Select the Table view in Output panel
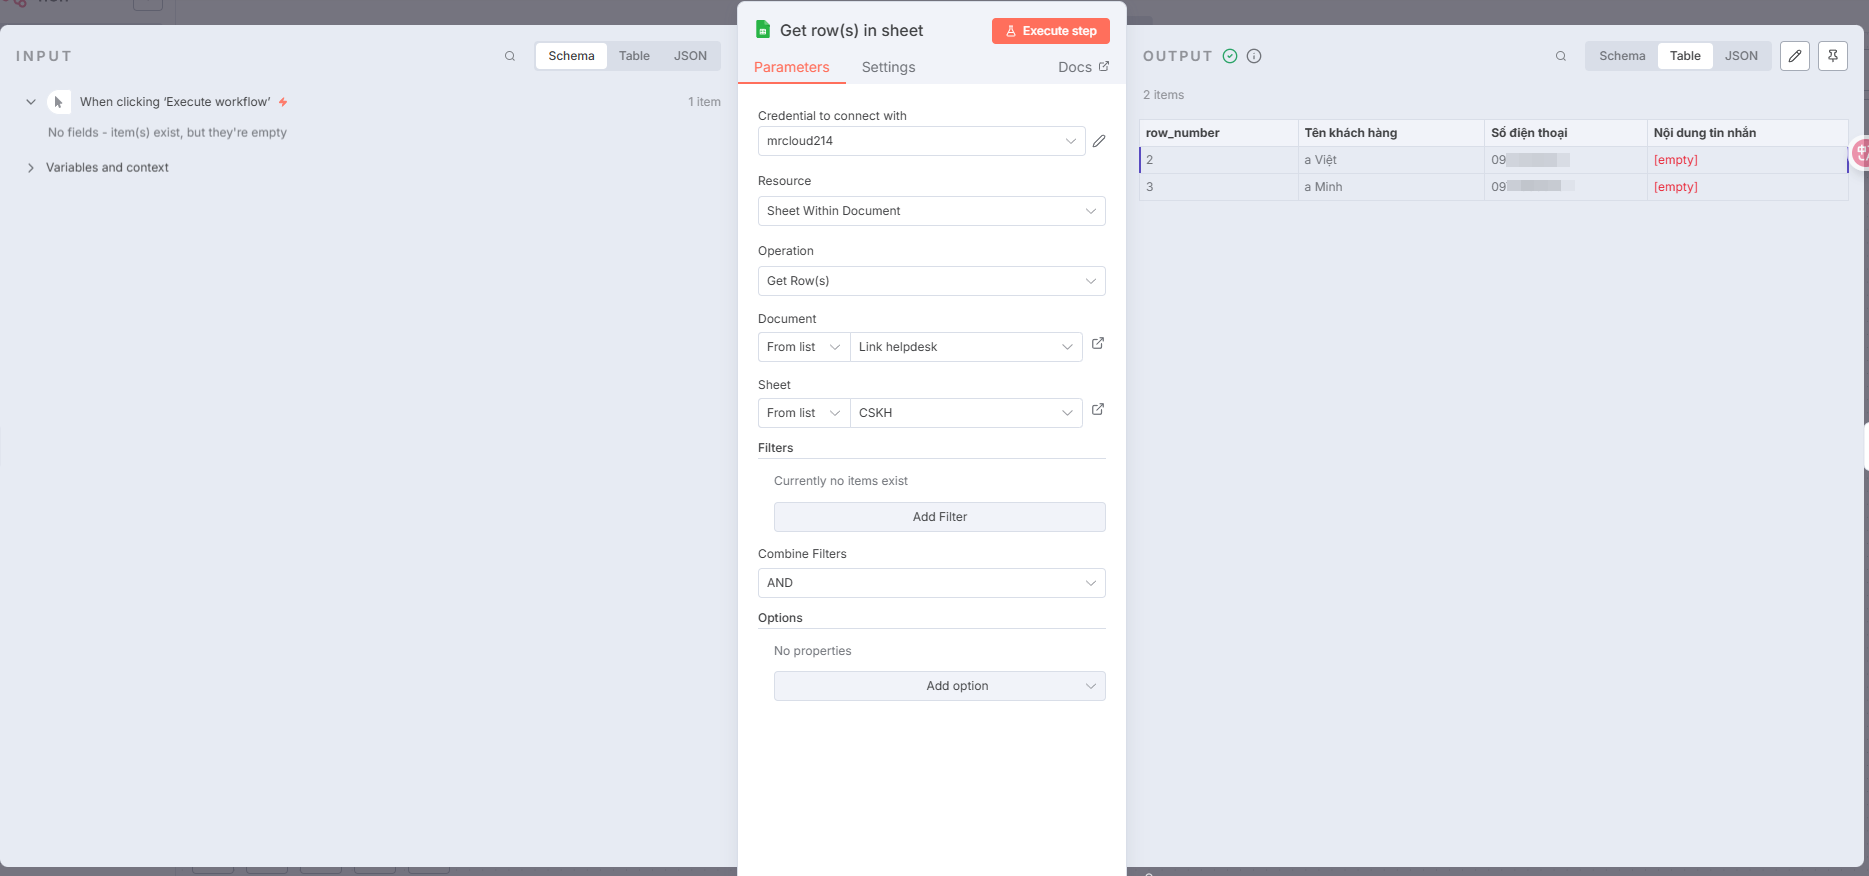The height and width of the screenshot is (876, 1869). 1685,56
